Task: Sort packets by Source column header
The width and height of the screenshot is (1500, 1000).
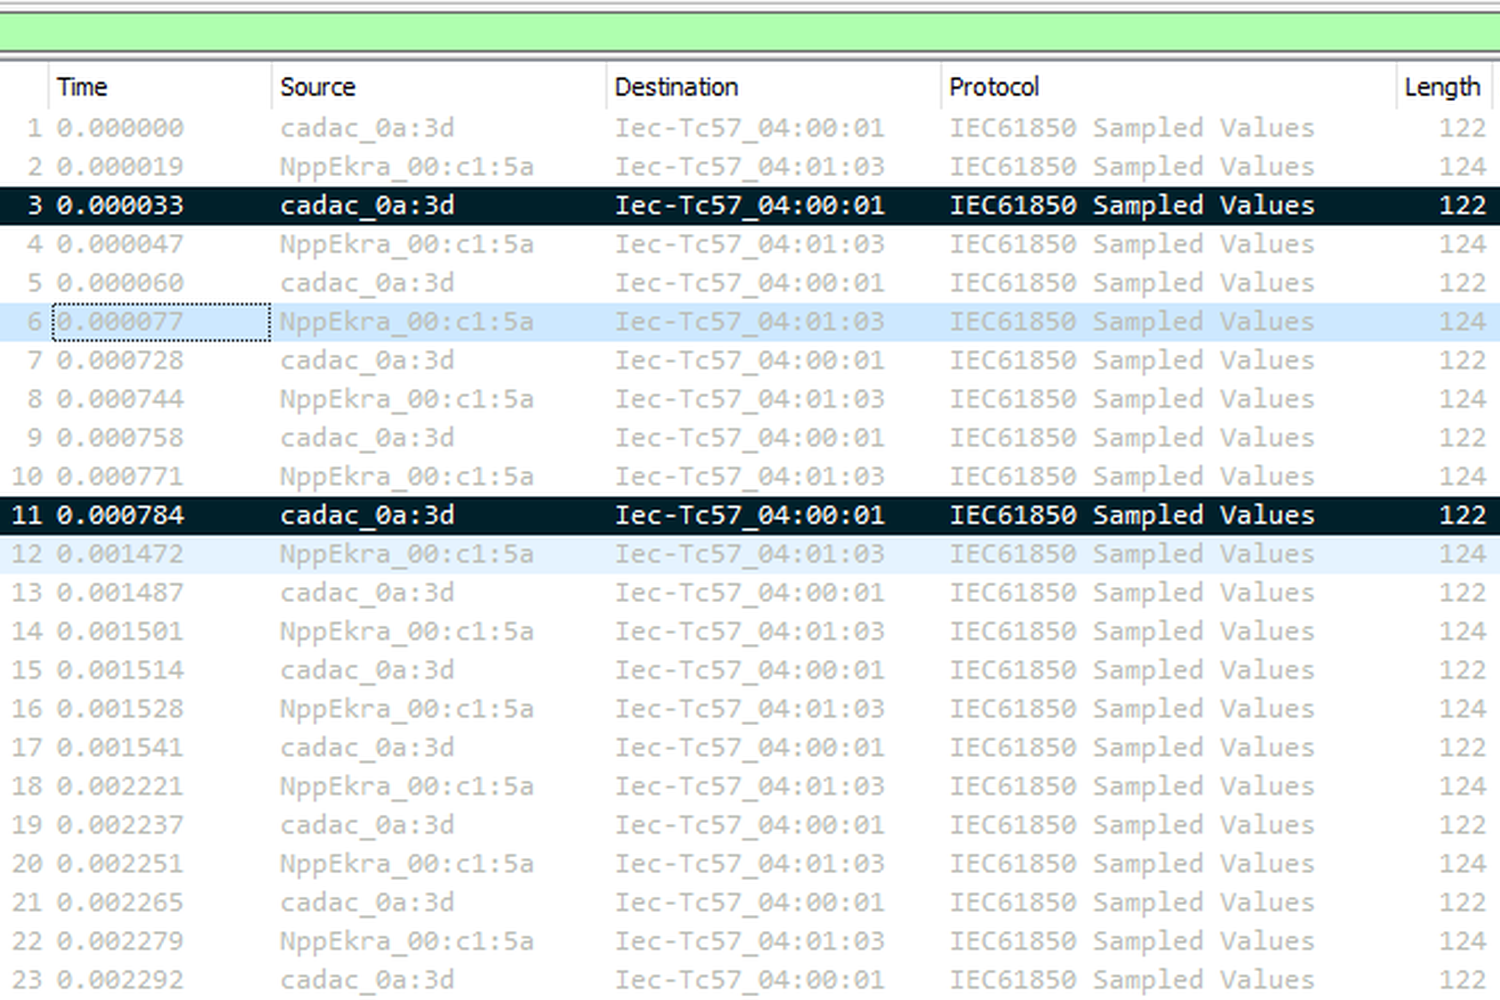Action: 438,87
